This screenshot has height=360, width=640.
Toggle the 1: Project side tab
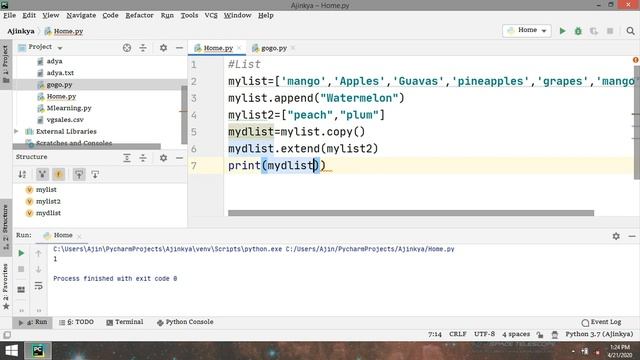(x=5, y=63)
